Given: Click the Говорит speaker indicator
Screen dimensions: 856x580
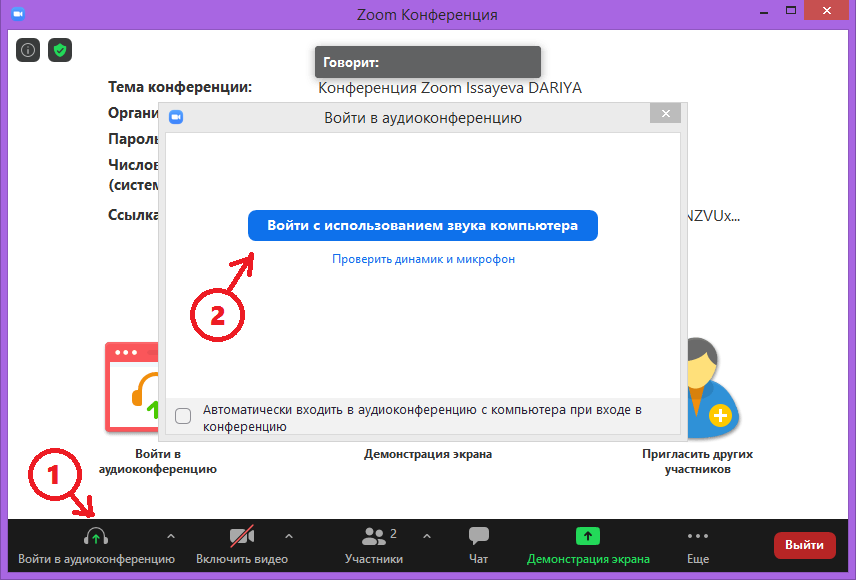Looking at the screenshot, I should click(428, 62).
